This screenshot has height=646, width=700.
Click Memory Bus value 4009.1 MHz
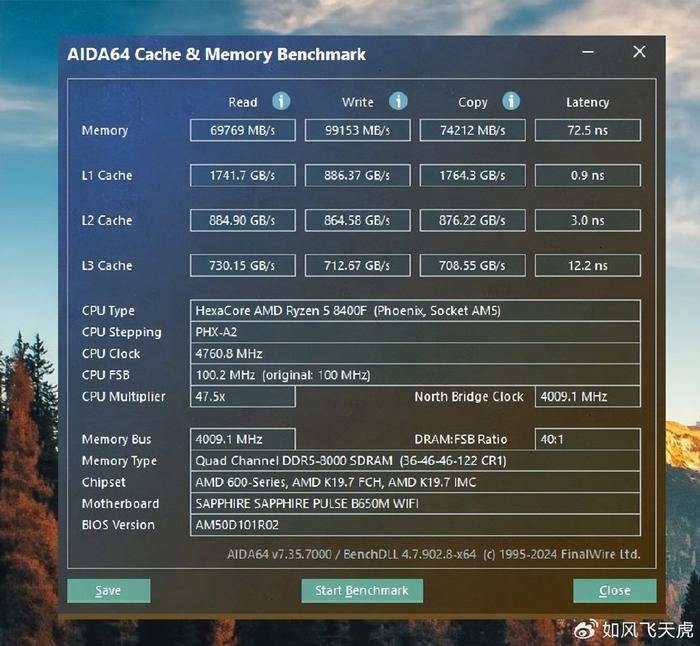[x=242, y=439]
